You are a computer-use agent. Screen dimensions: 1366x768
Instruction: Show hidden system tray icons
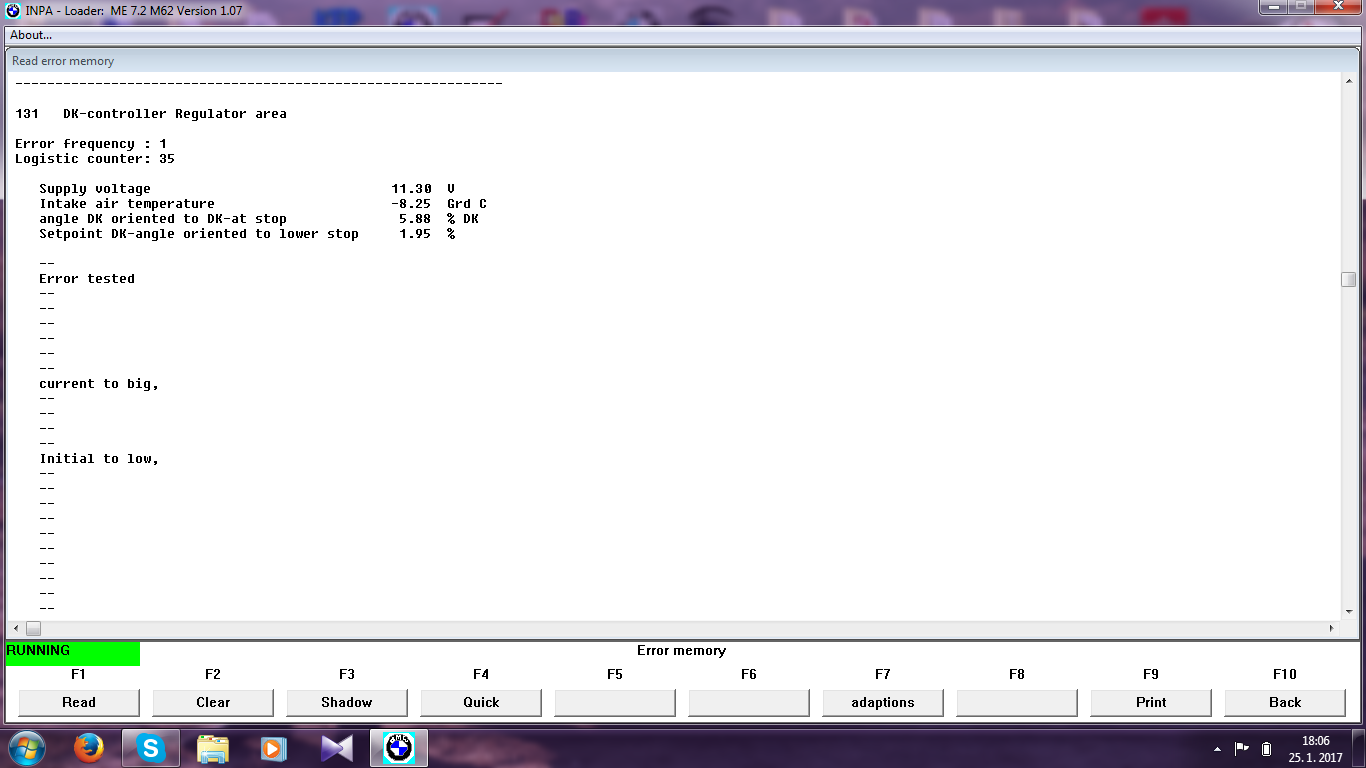coord(1217,749)
